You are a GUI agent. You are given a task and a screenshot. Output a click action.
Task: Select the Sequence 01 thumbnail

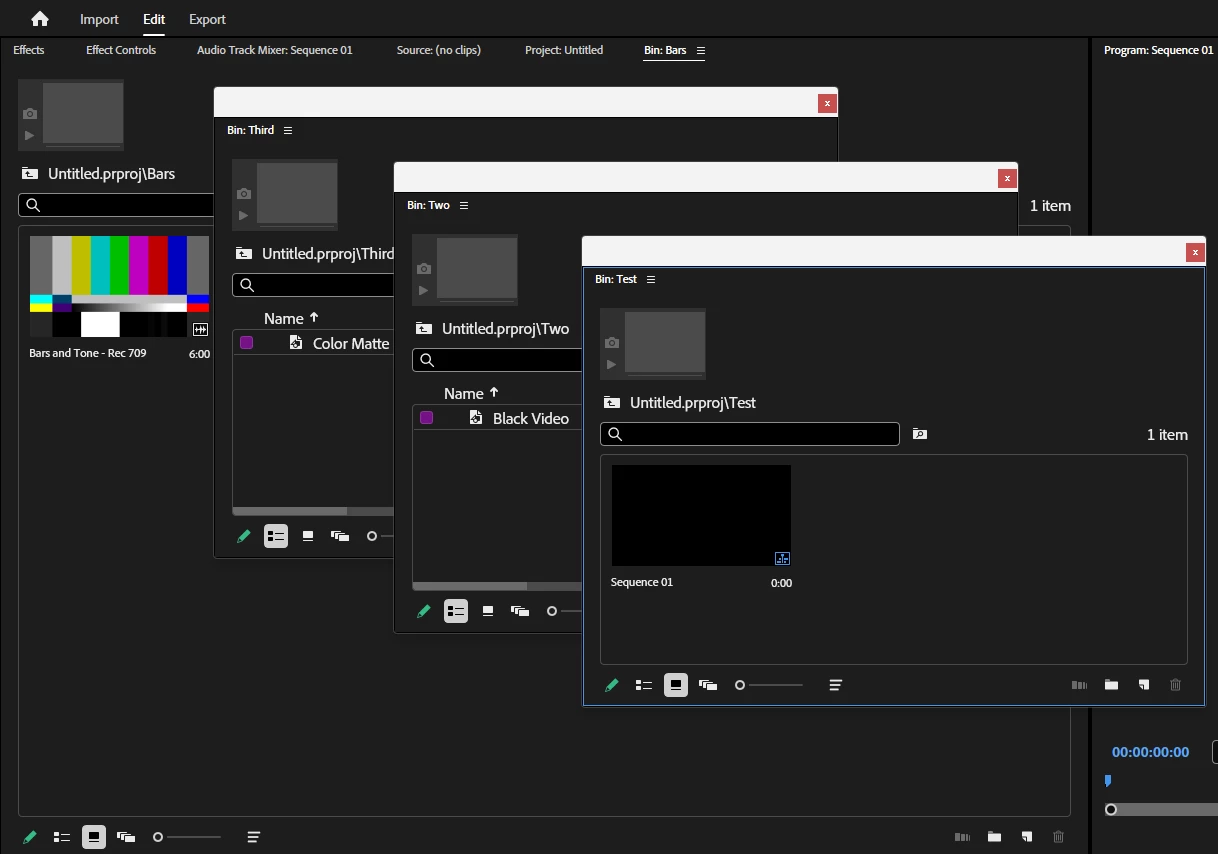[x=701, y=515]
